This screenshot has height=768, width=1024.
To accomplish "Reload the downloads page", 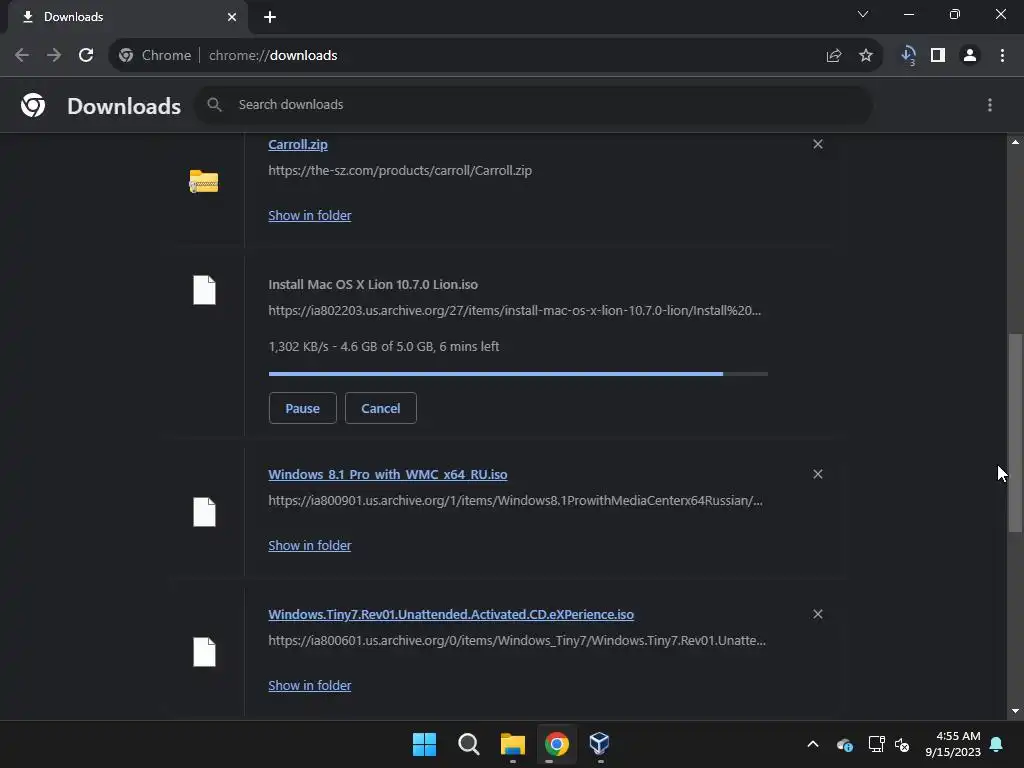I will pyautogui.click(x=86, y=56).
